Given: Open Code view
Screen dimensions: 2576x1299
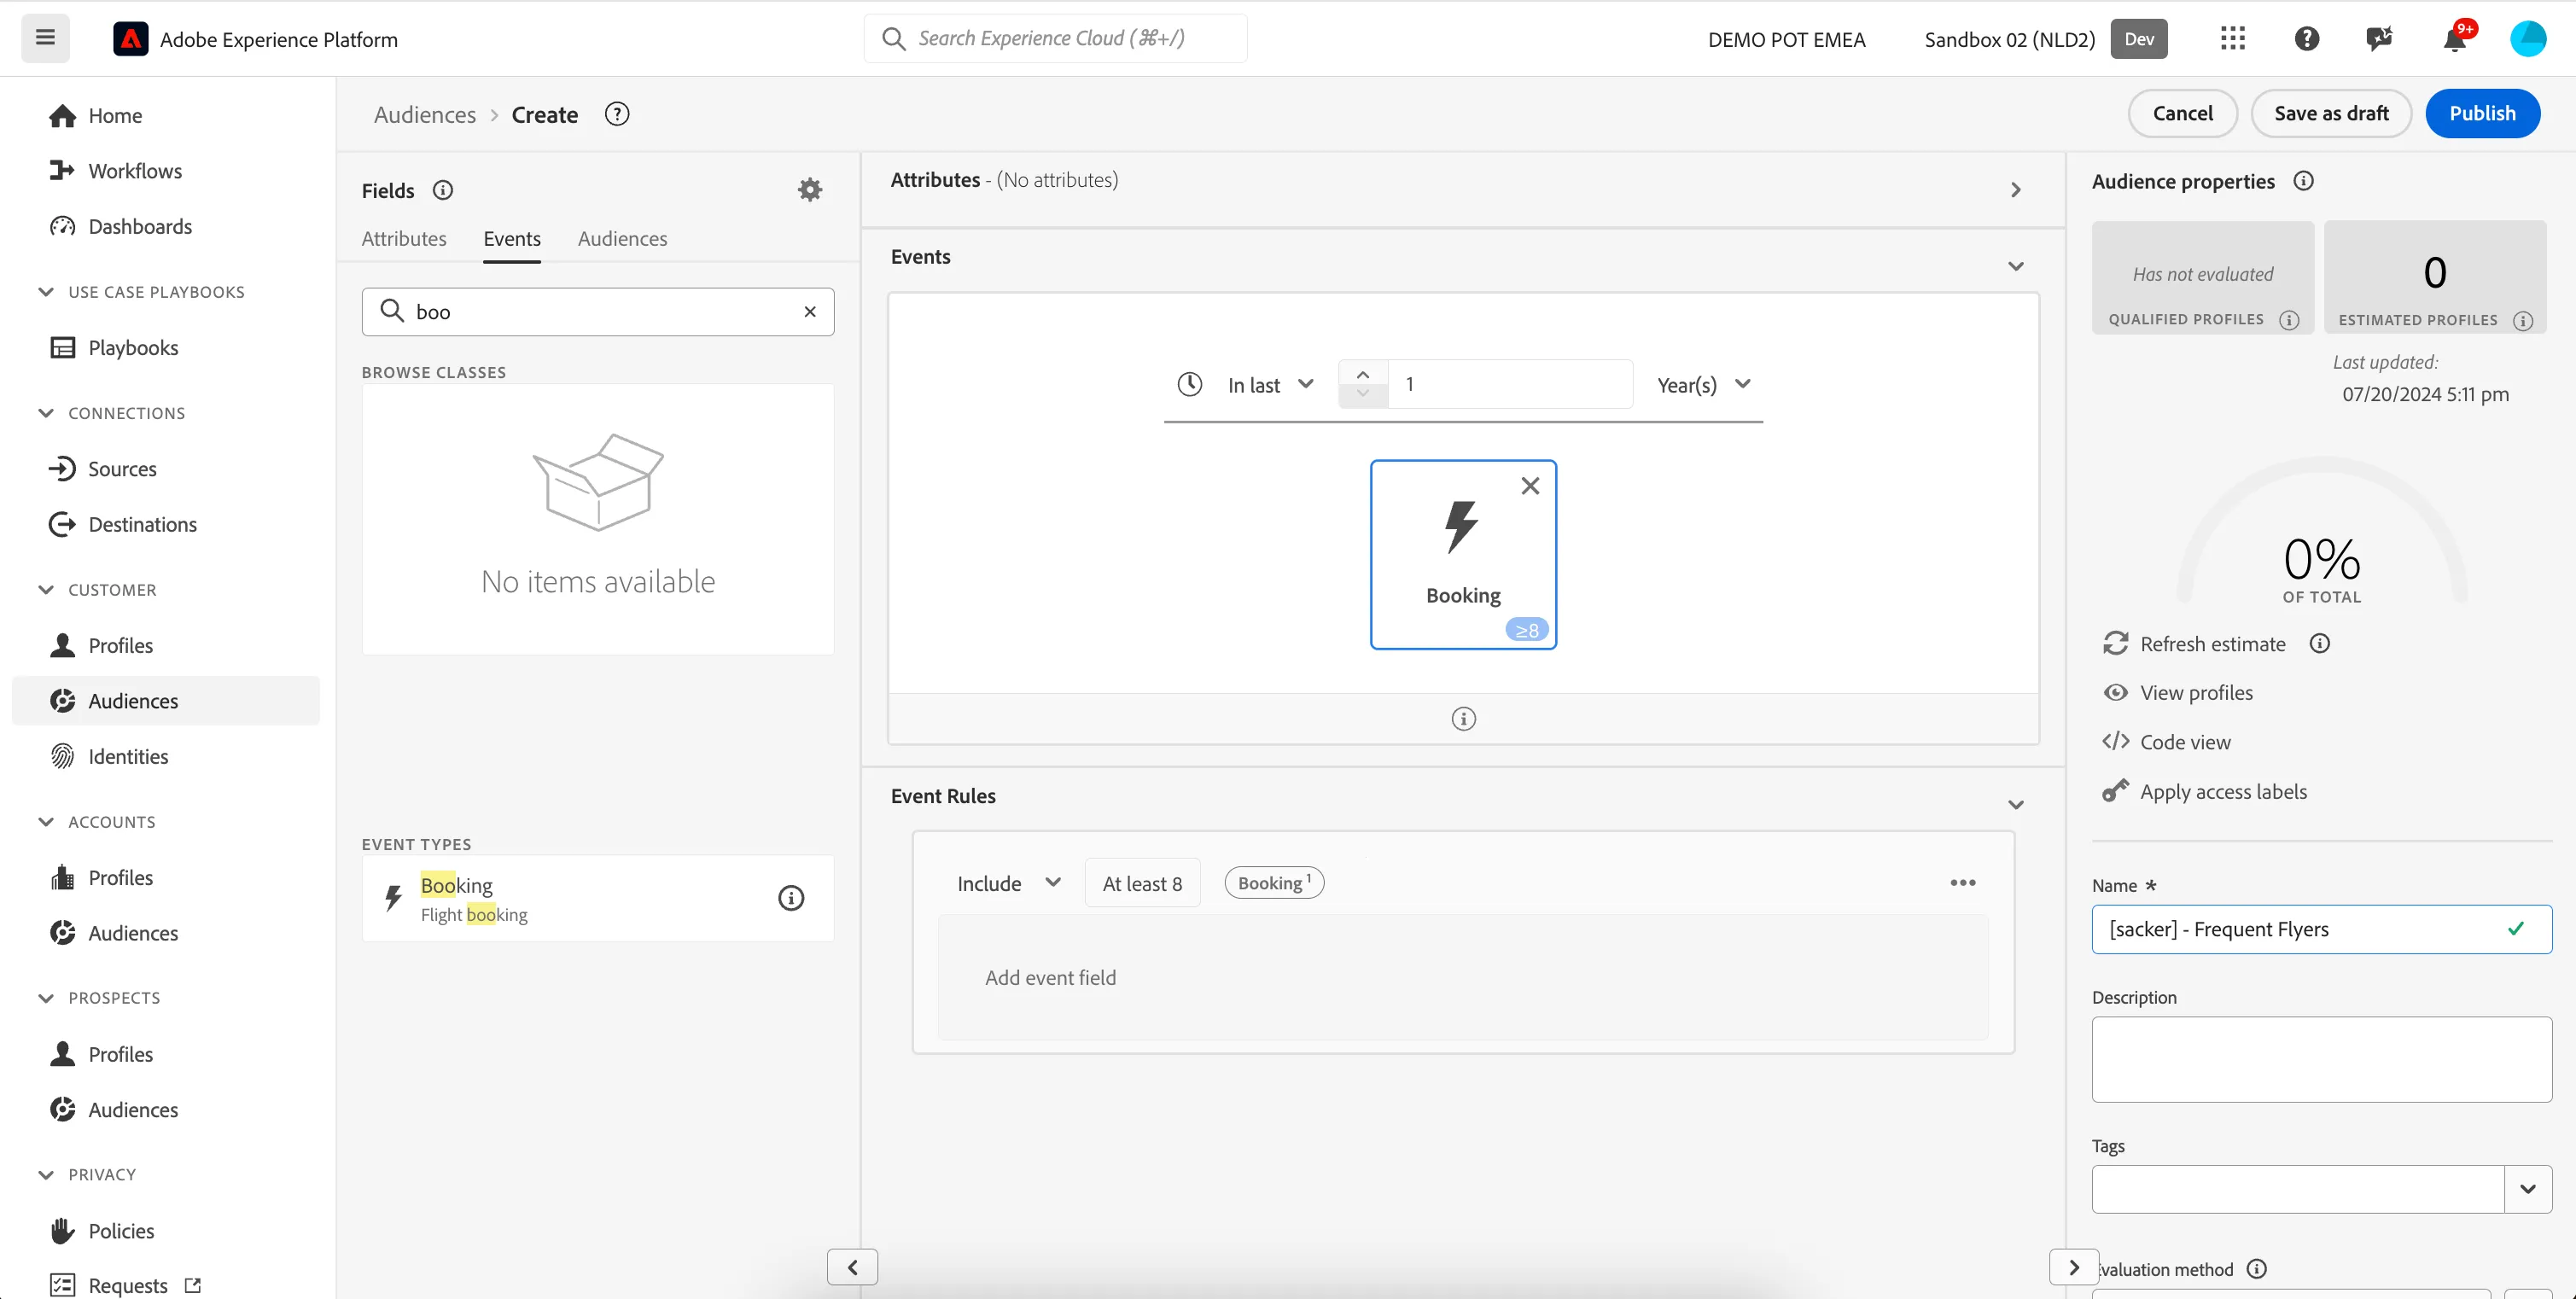Looking at the screenshot, I should (2185, 742).
